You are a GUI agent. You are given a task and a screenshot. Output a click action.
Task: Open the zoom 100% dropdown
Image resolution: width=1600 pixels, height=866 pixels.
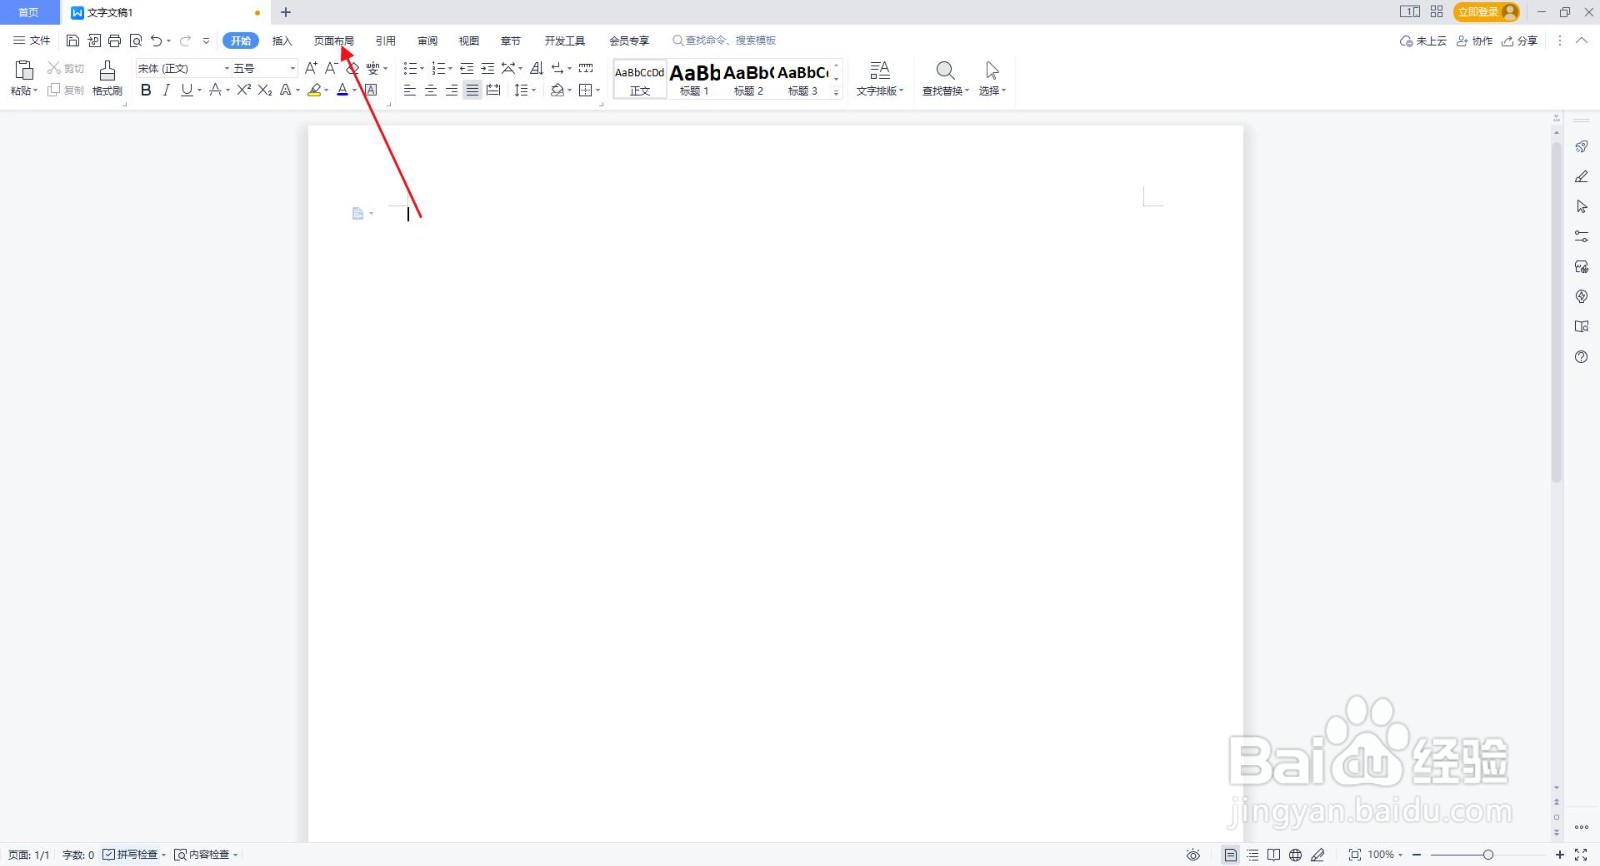click(1400, 855)
